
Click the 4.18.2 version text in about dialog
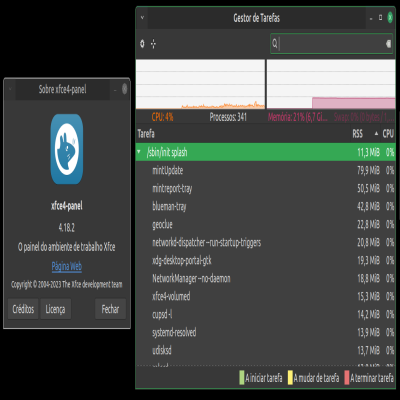(x=67, y=227)
